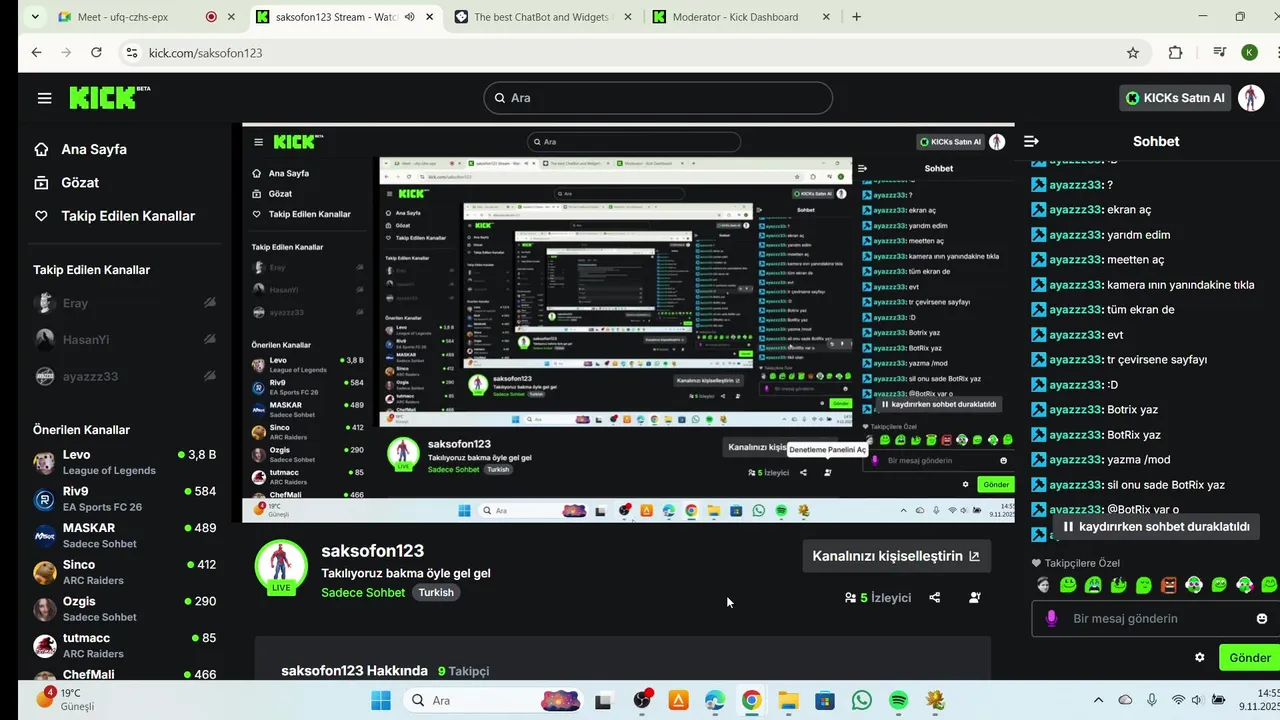Screen dimensions: 1280x720
Task: Resume chat via kaydırırken sohbet duraklatıldı
Action: pyautogui.click(x=1156, y=526)
